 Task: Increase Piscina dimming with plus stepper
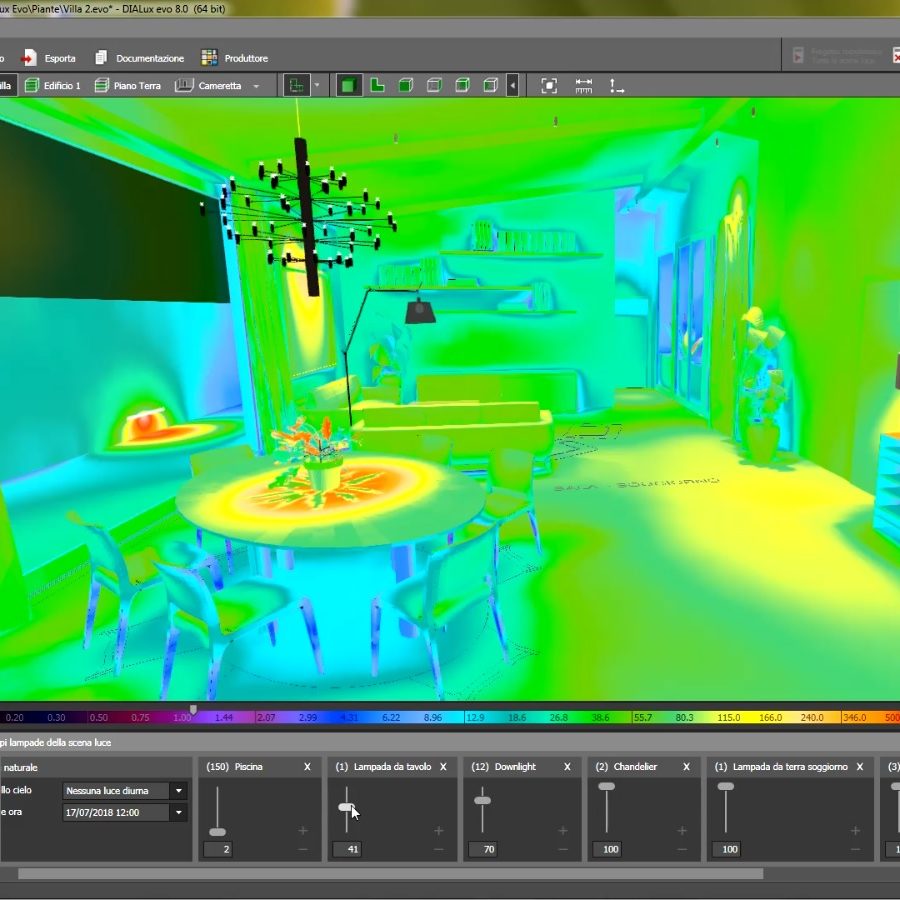coord(300,830)
